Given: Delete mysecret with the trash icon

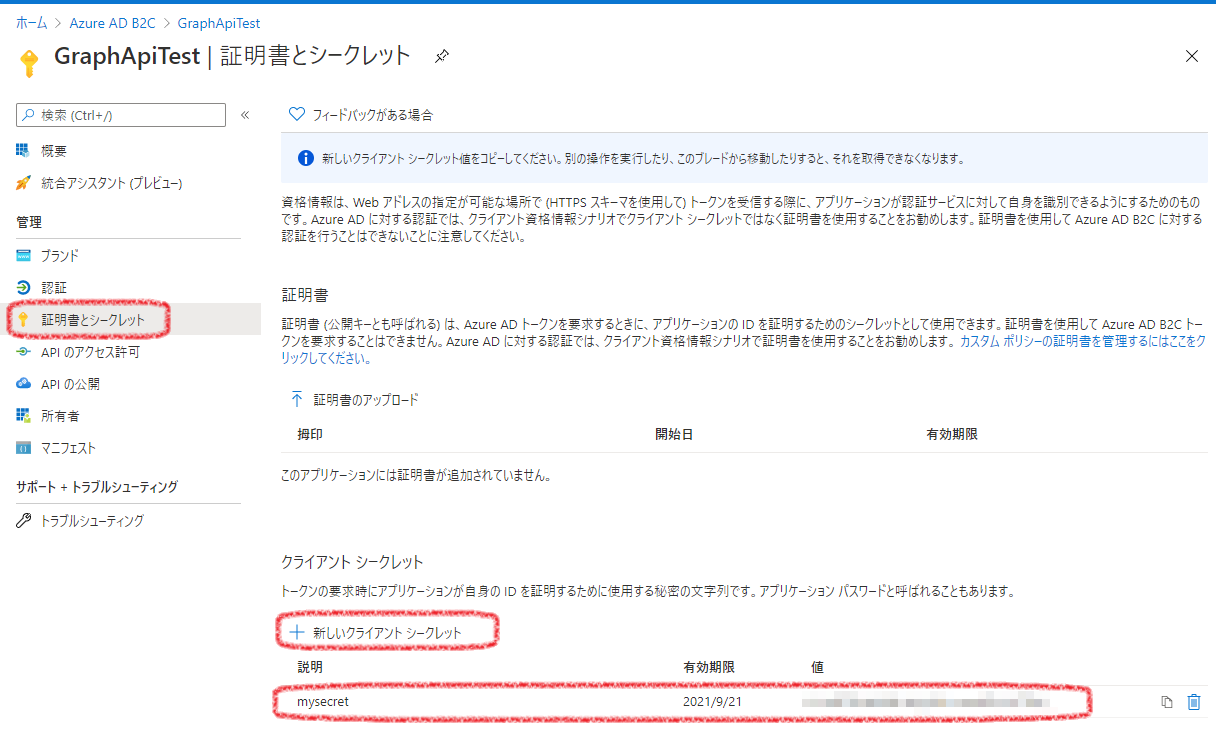Looking at the screenshot, I should click(x=1193, y=702).
